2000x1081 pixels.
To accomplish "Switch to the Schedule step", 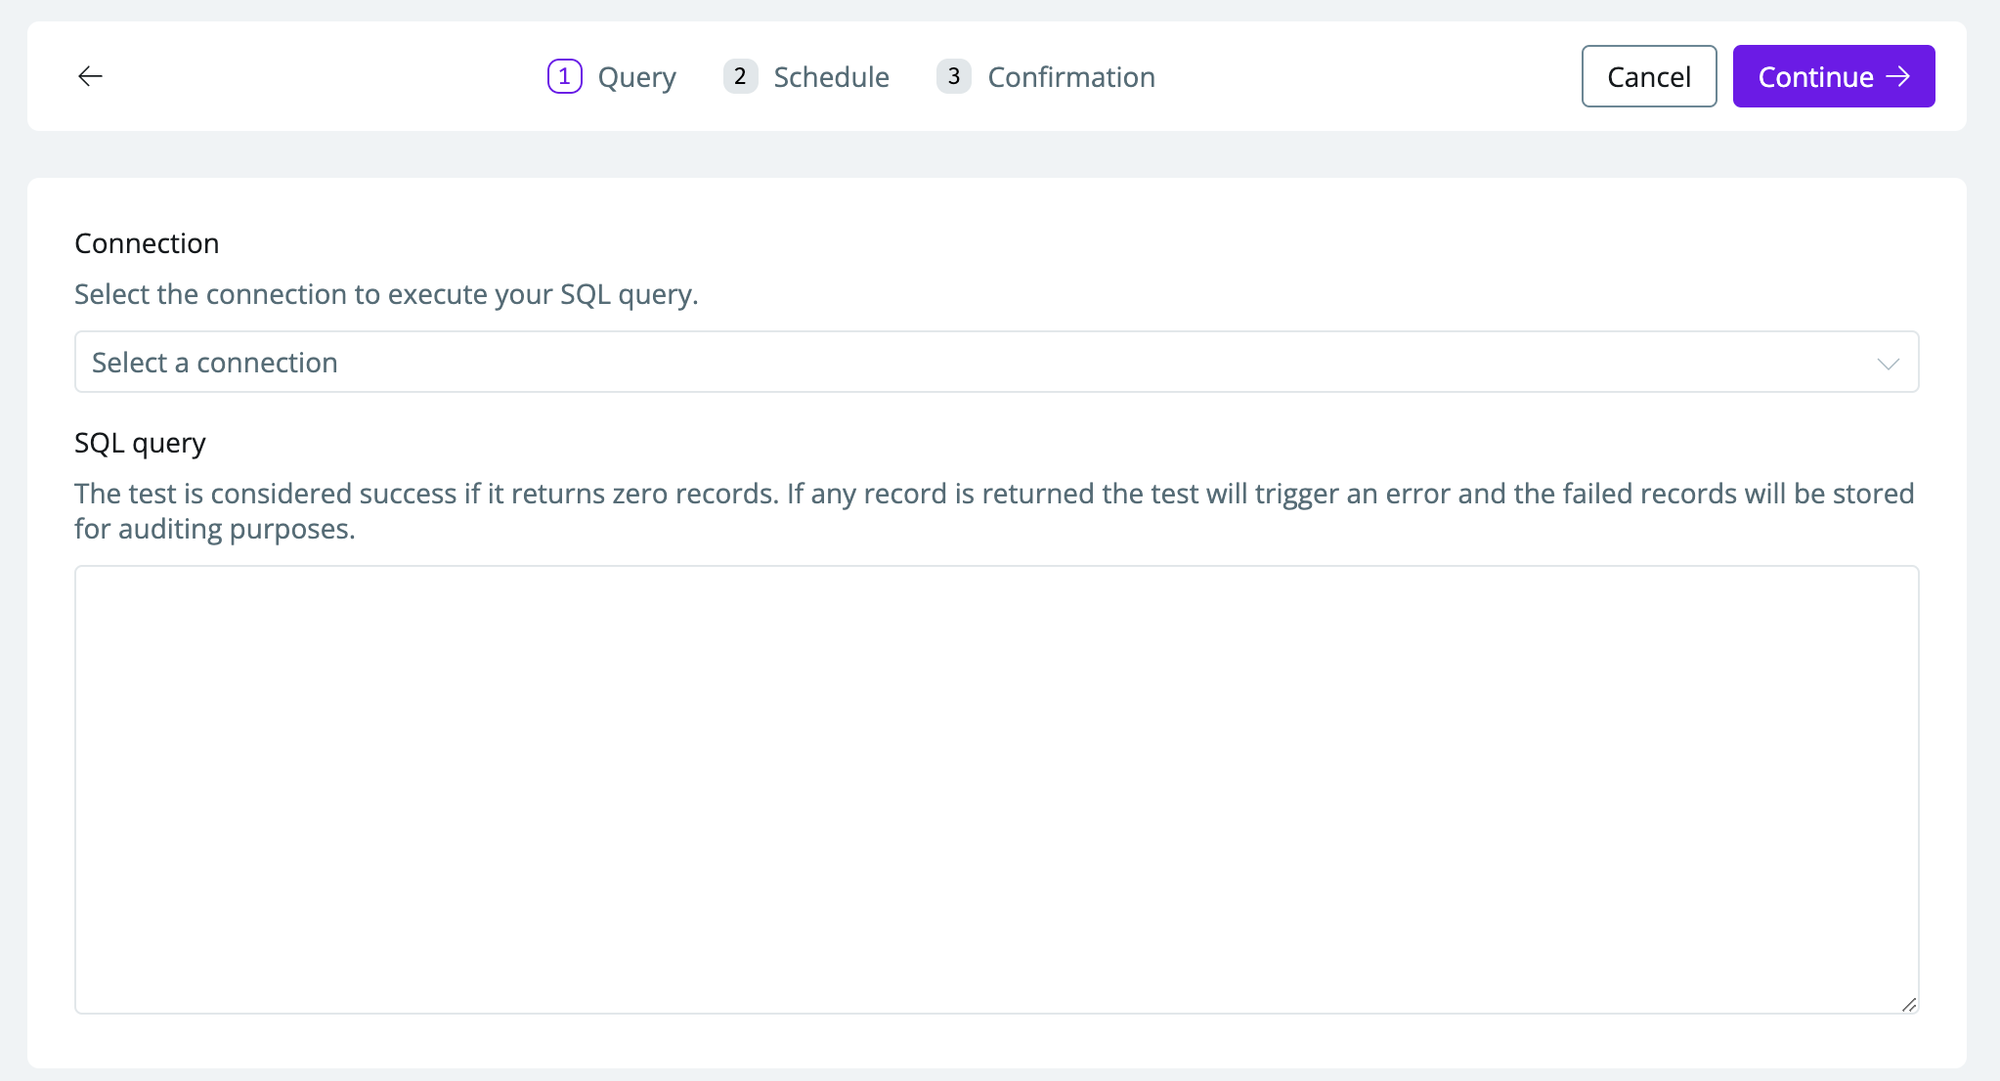I will (x=831, y=77).
